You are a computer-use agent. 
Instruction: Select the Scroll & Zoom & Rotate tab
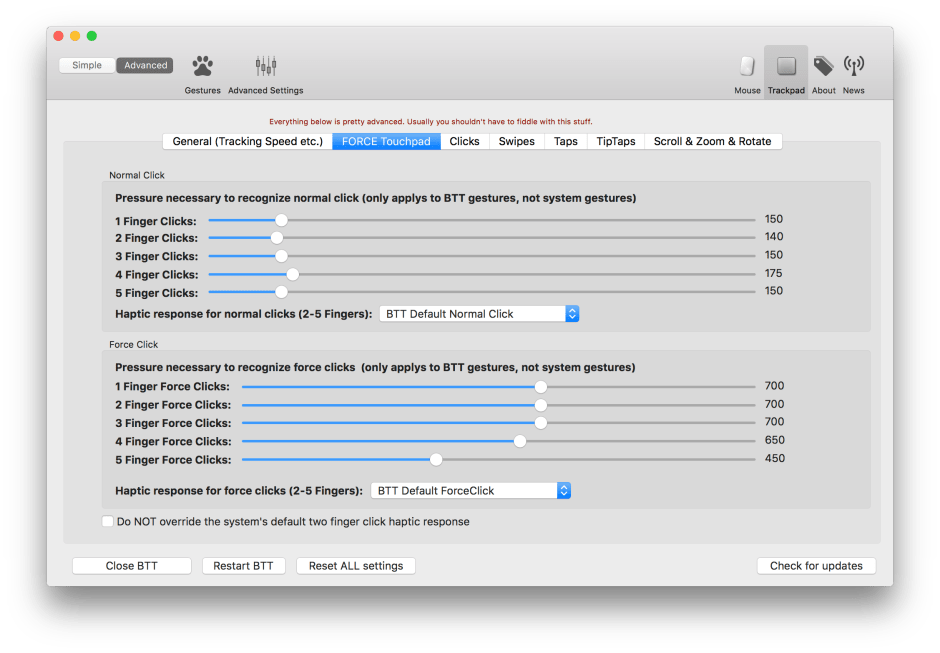[x=712, y=142]
